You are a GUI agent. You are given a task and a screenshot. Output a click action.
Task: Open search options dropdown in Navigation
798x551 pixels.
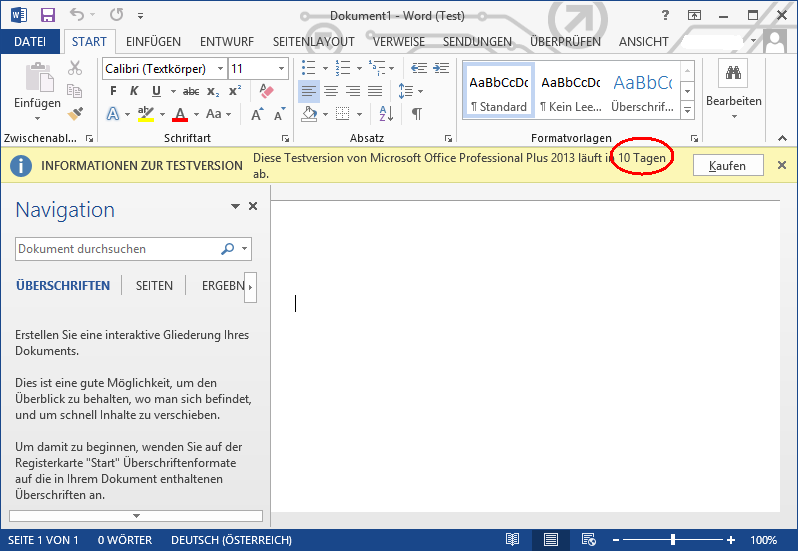244,249
